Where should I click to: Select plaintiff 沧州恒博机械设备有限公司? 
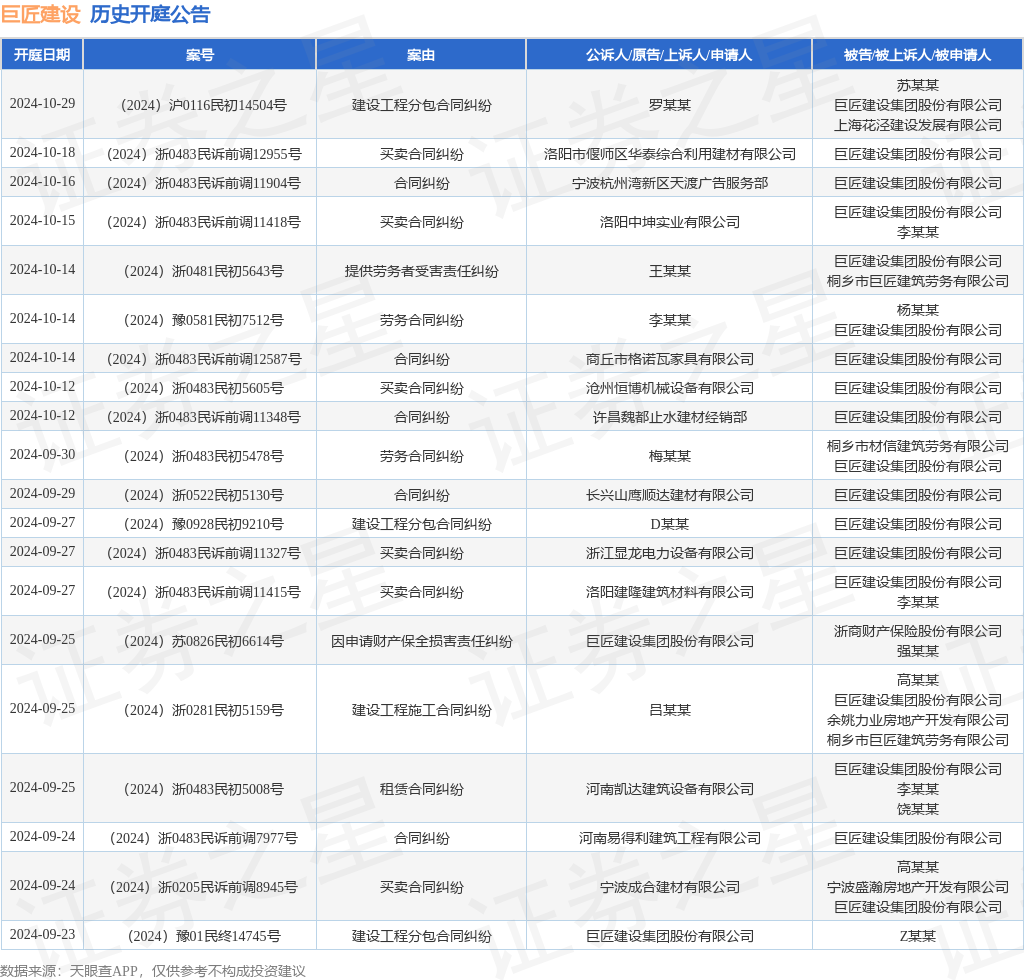pos(669,389)
